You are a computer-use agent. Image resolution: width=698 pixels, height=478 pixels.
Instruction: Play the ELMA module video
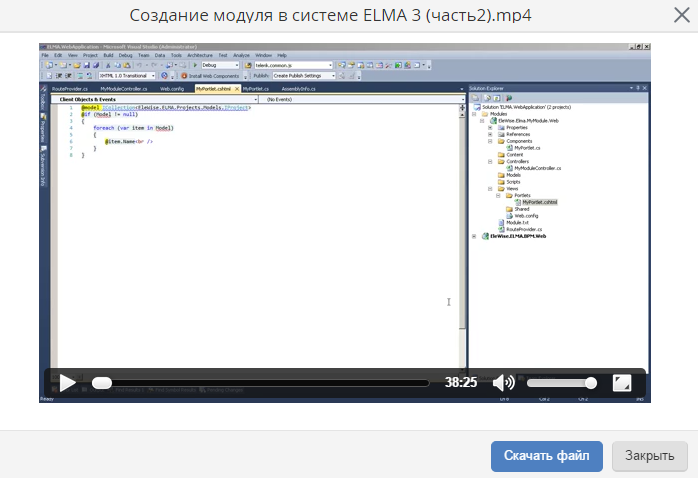pos(67,382)
